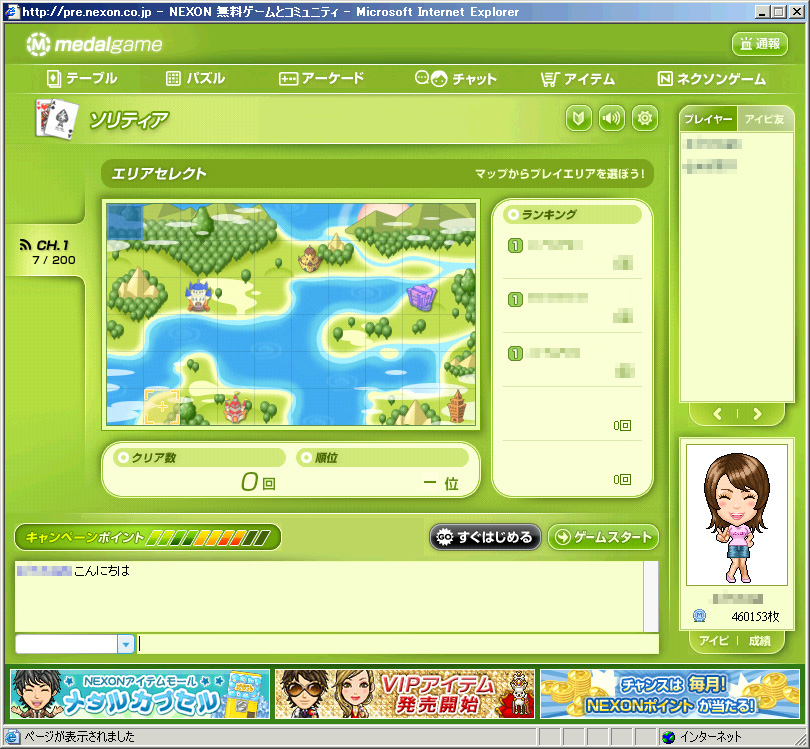This screenshot has width=810, height=749.
Task: Click the キャンペーンポイント gauge
Action: click(x=148, y=537)
